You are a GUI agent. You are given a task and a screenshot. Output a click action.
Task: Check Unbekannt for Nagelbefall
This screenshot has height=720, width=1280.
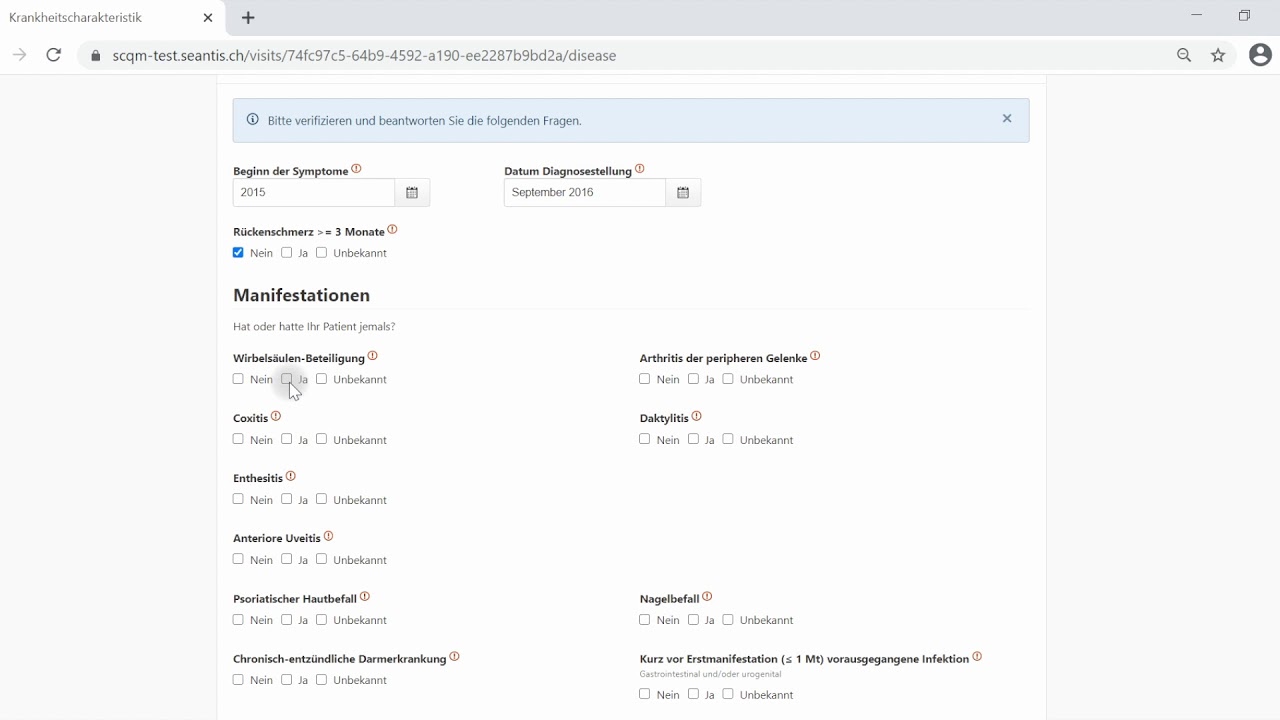729,619
